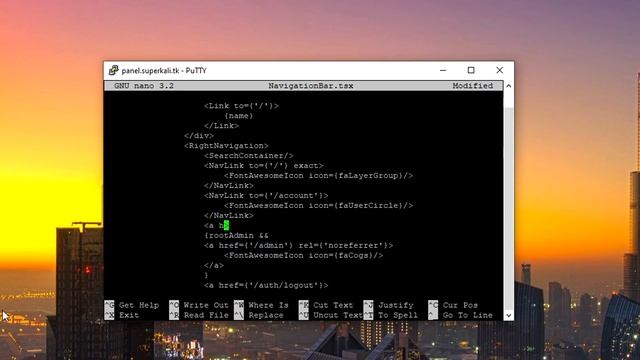Click the Go To Line shortcut
Image resolution: width=640 pixels, height=360 pixels.
coord(460,315)
